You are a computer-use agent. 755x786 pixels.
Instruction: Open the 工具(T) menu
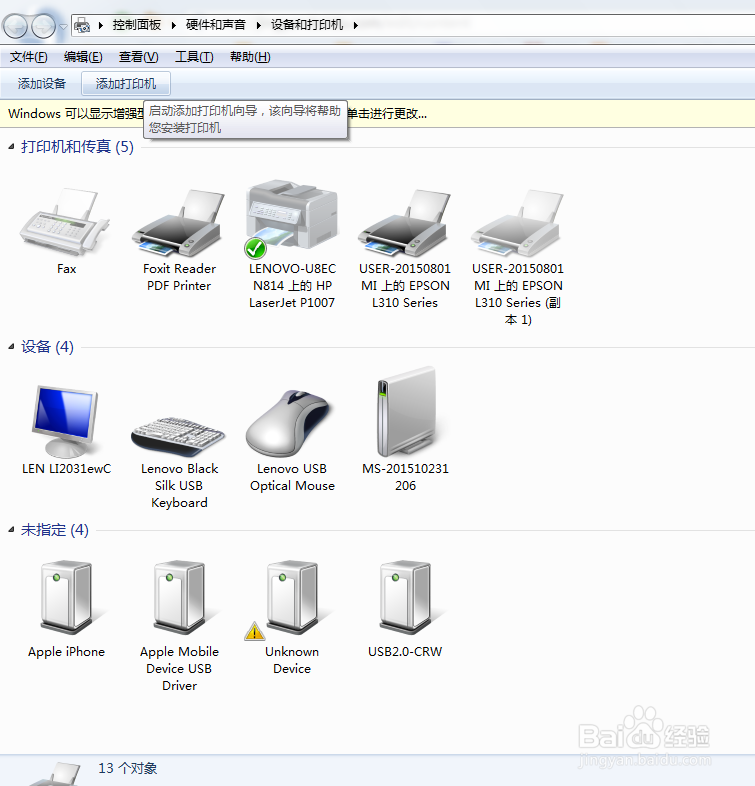pyautogui.click(x=194, y=57)
